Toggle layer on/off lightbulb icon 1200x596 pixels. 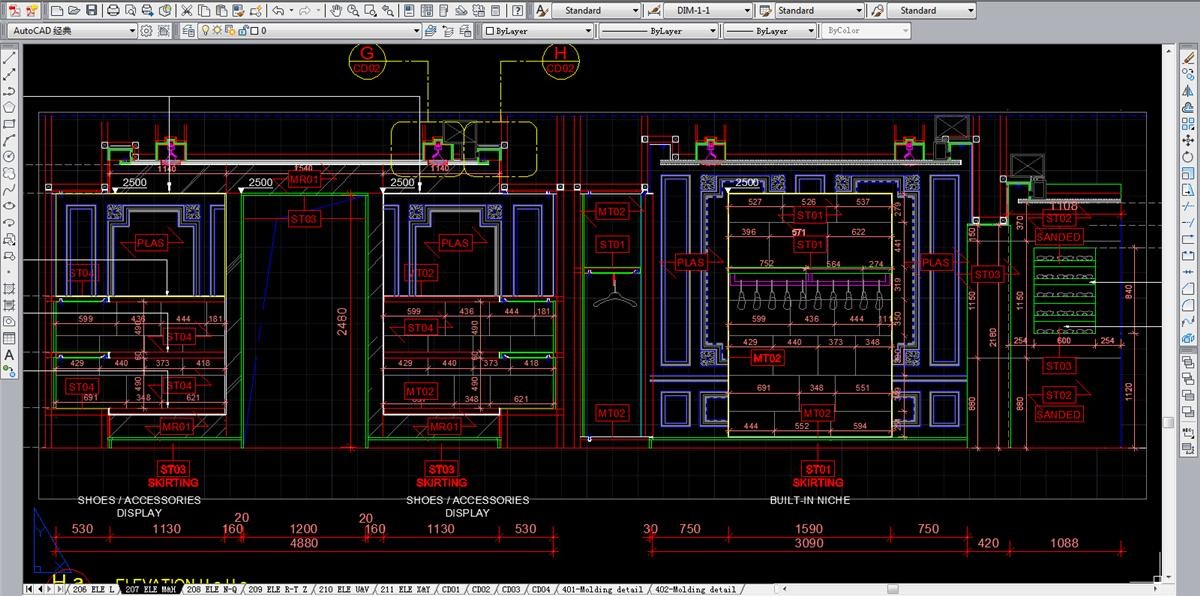coord(205,31)
